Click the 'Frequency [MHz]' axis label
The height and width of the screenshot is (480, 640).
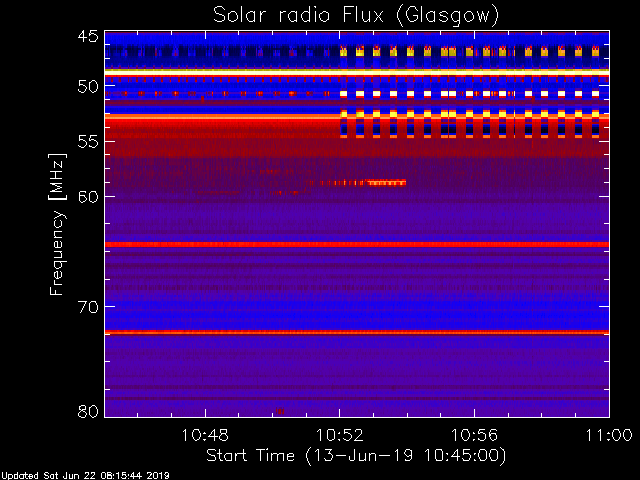(x=57, y=224)
